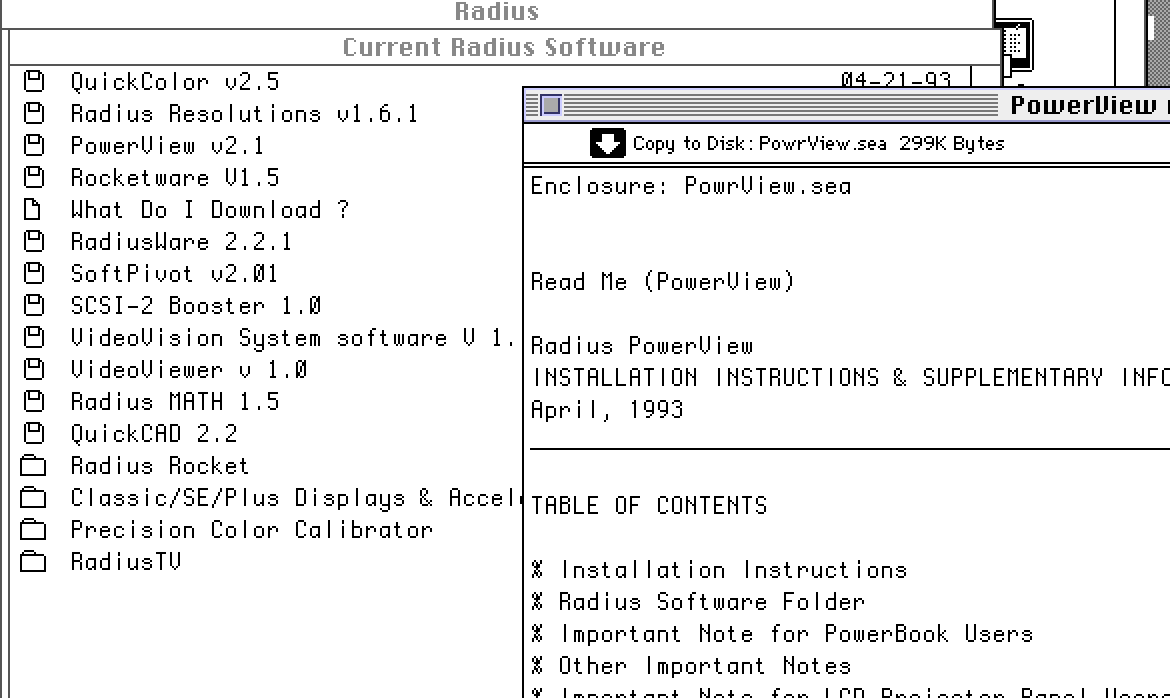The height and width of the screenshot is (698, 1170).
Task: Click the Installation Instructions contents line
Action: point(719,570)
